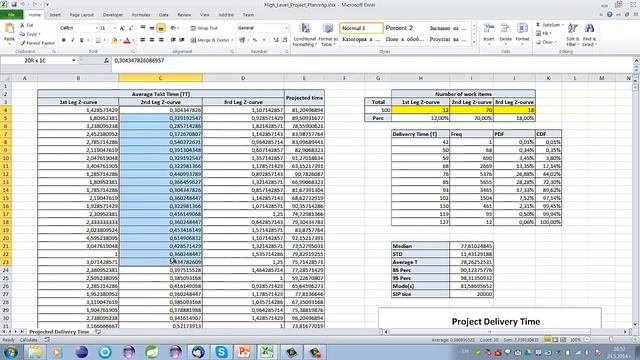Screen dimensions: 640x360
Task: Click the Decrease Decimal icon
Action: tap(284, 40)
